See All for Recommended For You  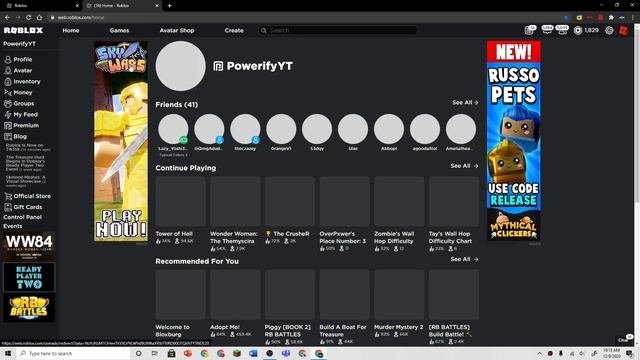(464, 260)
